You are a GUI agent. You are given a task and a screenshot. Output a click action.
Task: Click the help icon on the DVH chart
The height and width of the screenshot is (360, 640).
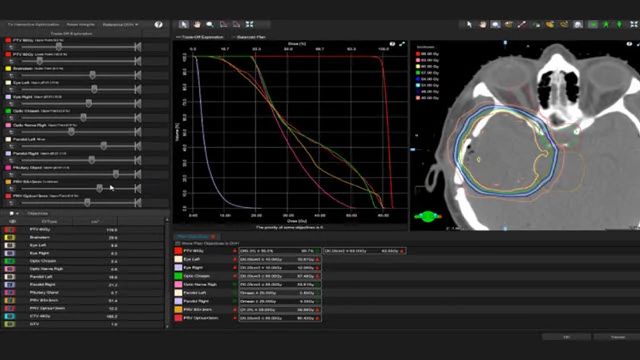[392, 44]
